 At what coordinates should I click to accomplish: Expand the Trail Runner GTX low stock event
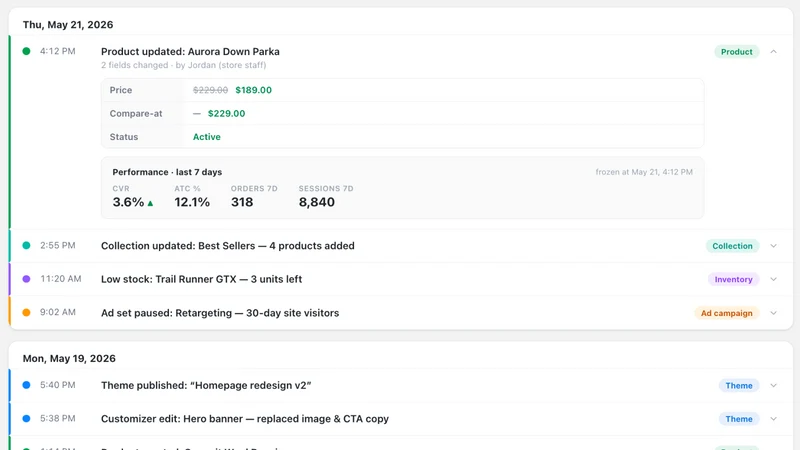[x=773, y=279]
